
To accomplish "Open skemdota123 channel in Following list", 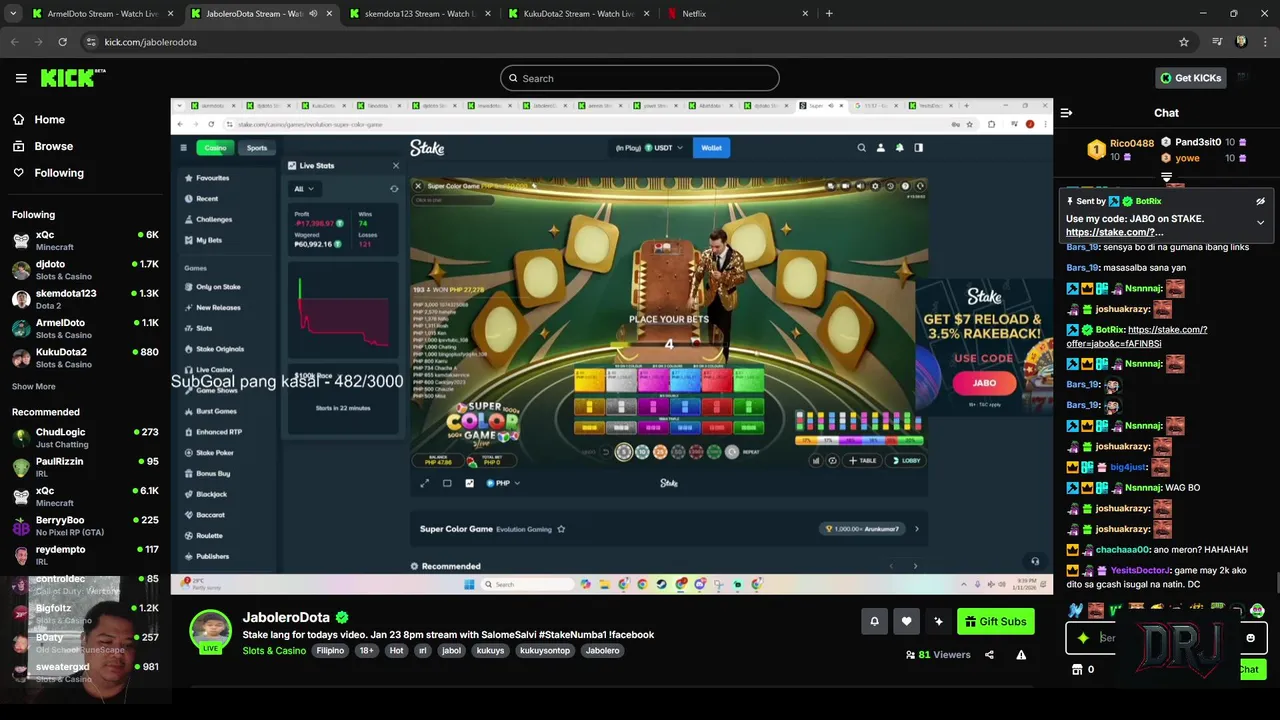I will pyautogui.click(x=85, y=299).
